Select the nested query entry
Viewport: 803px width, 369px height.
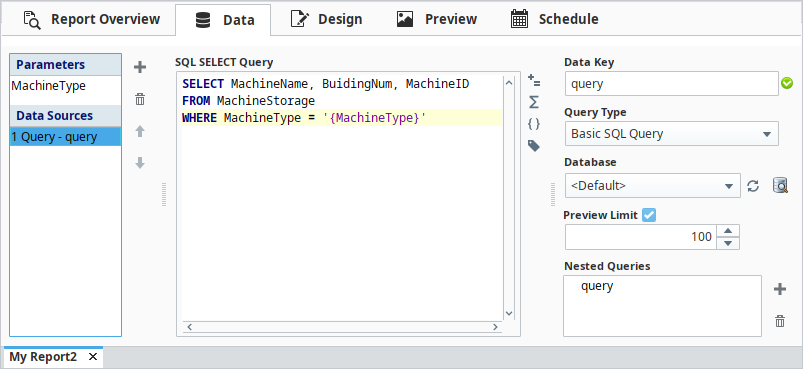point(597,286)
